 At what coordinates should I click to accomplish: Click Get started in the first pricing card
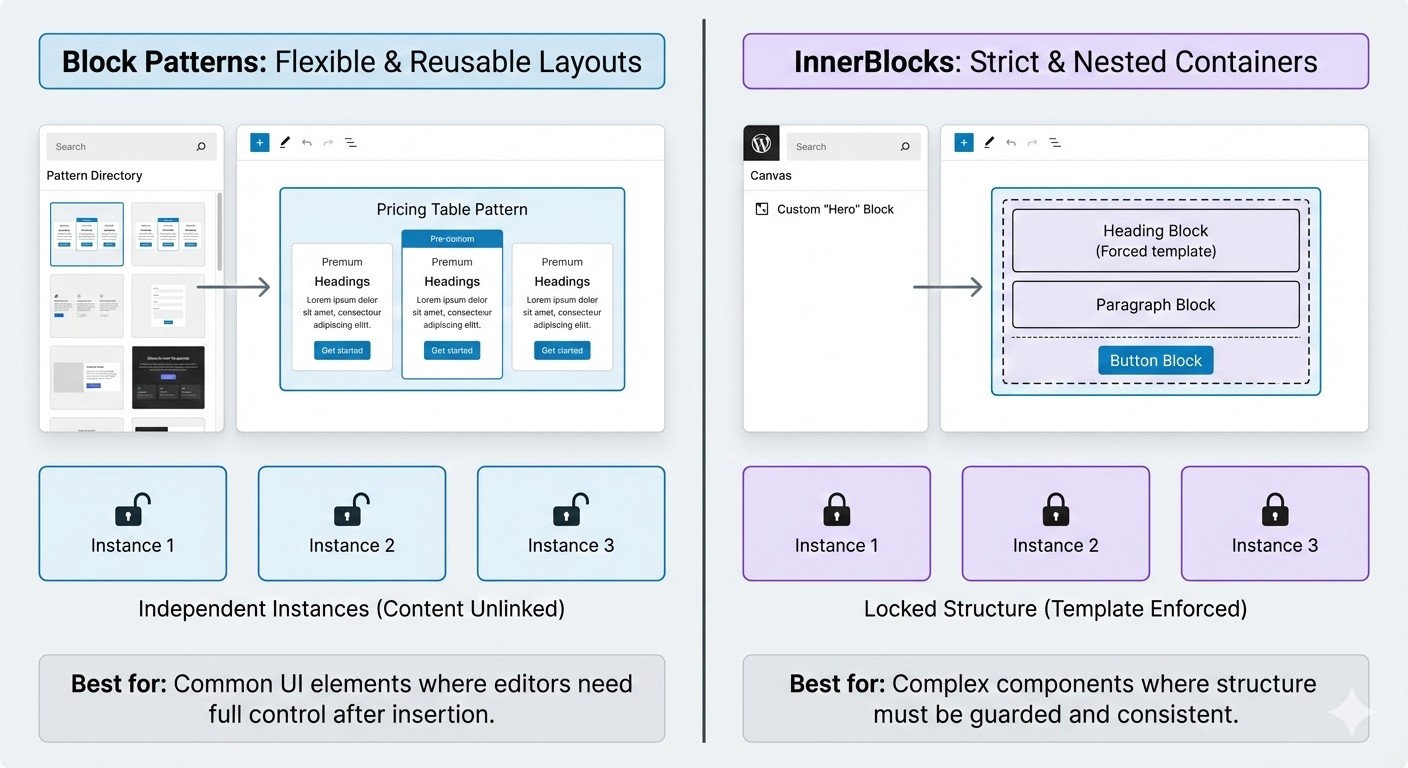pyautogui.click(x=342, y=351)
